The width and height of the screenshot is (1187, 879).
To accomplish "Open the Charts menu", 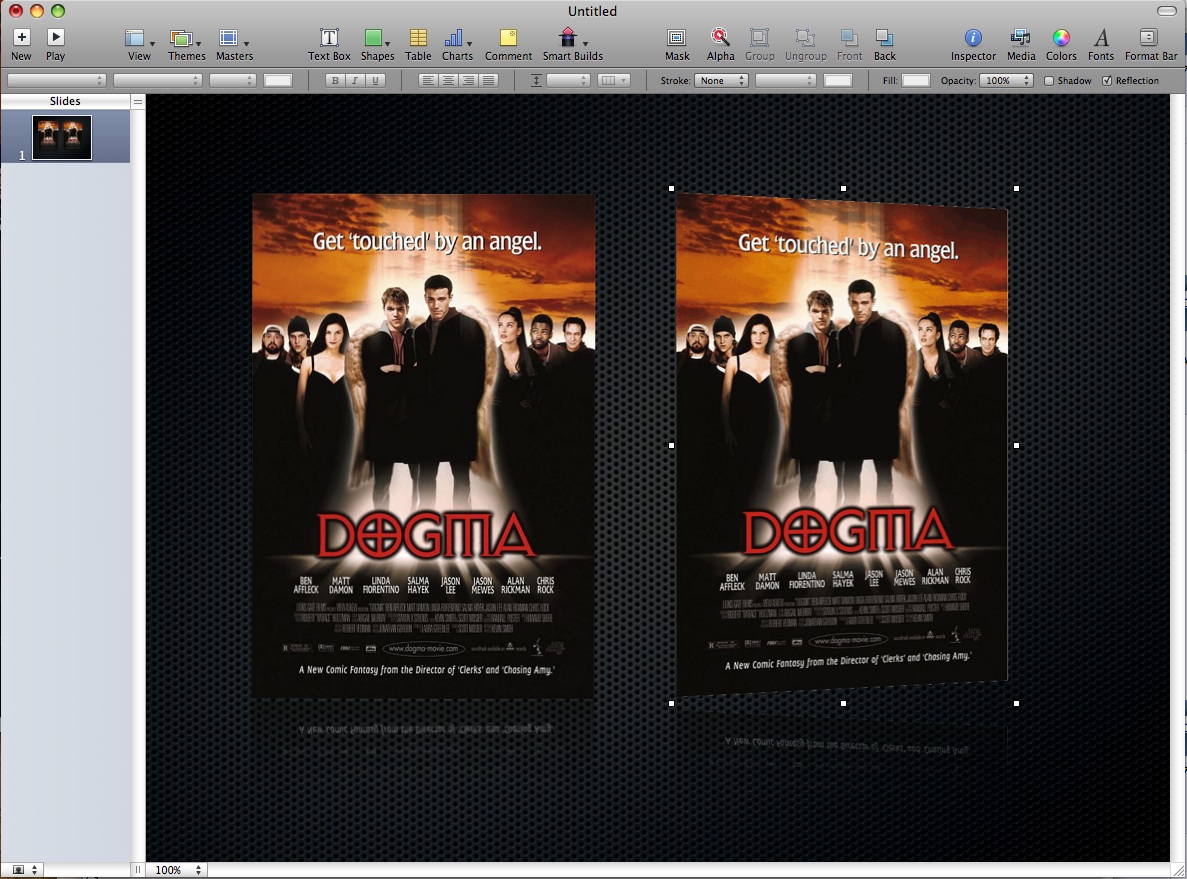I will (x=457, y=45).
